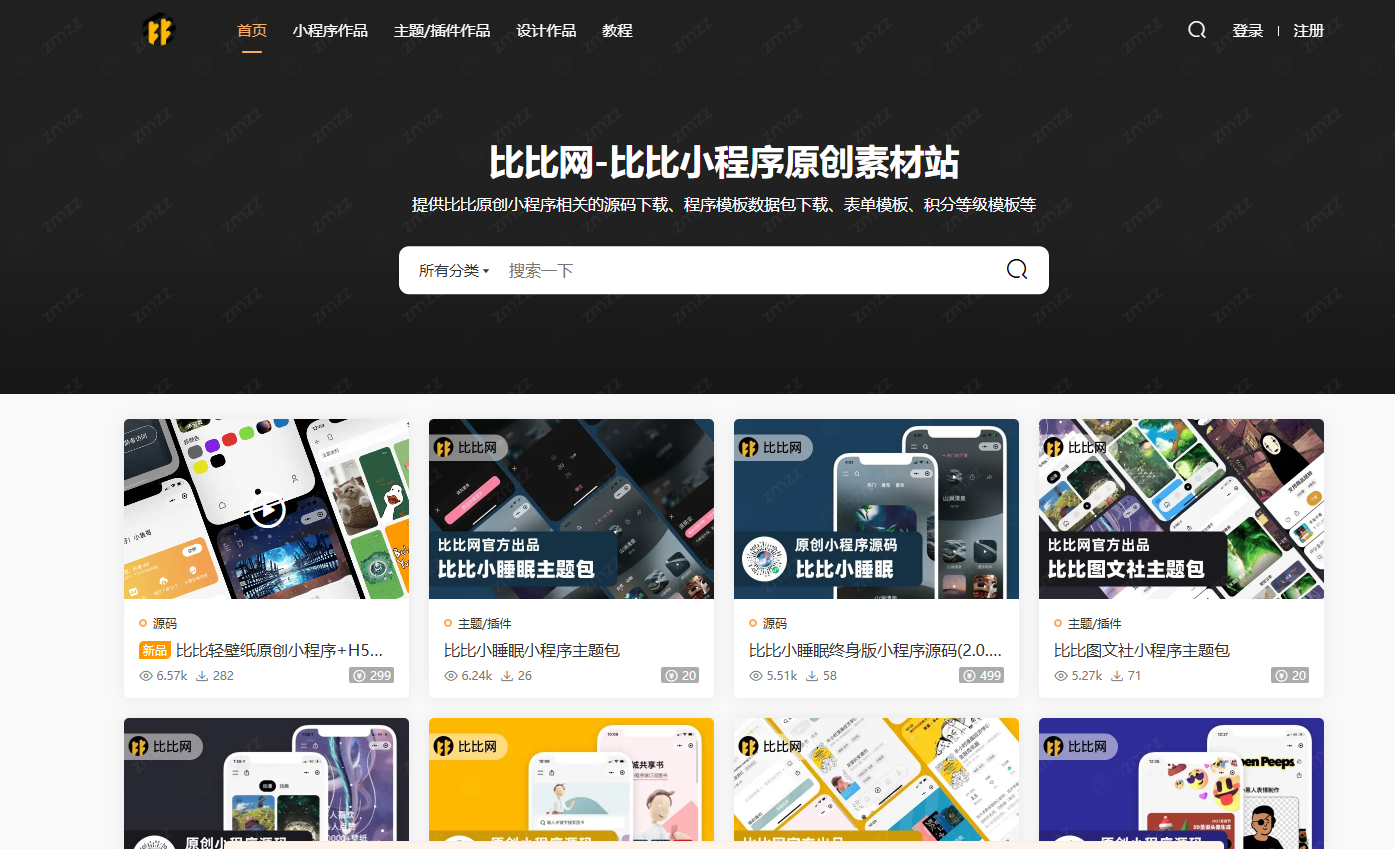This screenshot has width=1395, height=849.
Task: Submit search with the search bar magnifier
Action: (x=1017, y=270)
